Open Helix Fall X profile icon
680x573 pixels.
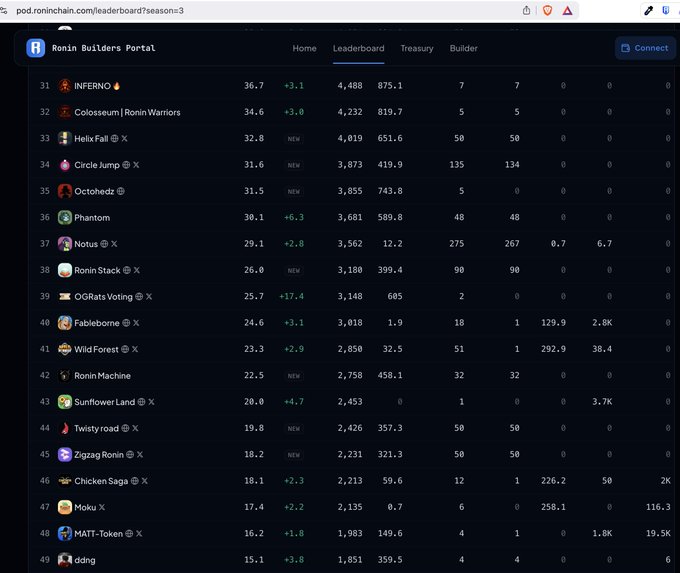coord(124,138)
